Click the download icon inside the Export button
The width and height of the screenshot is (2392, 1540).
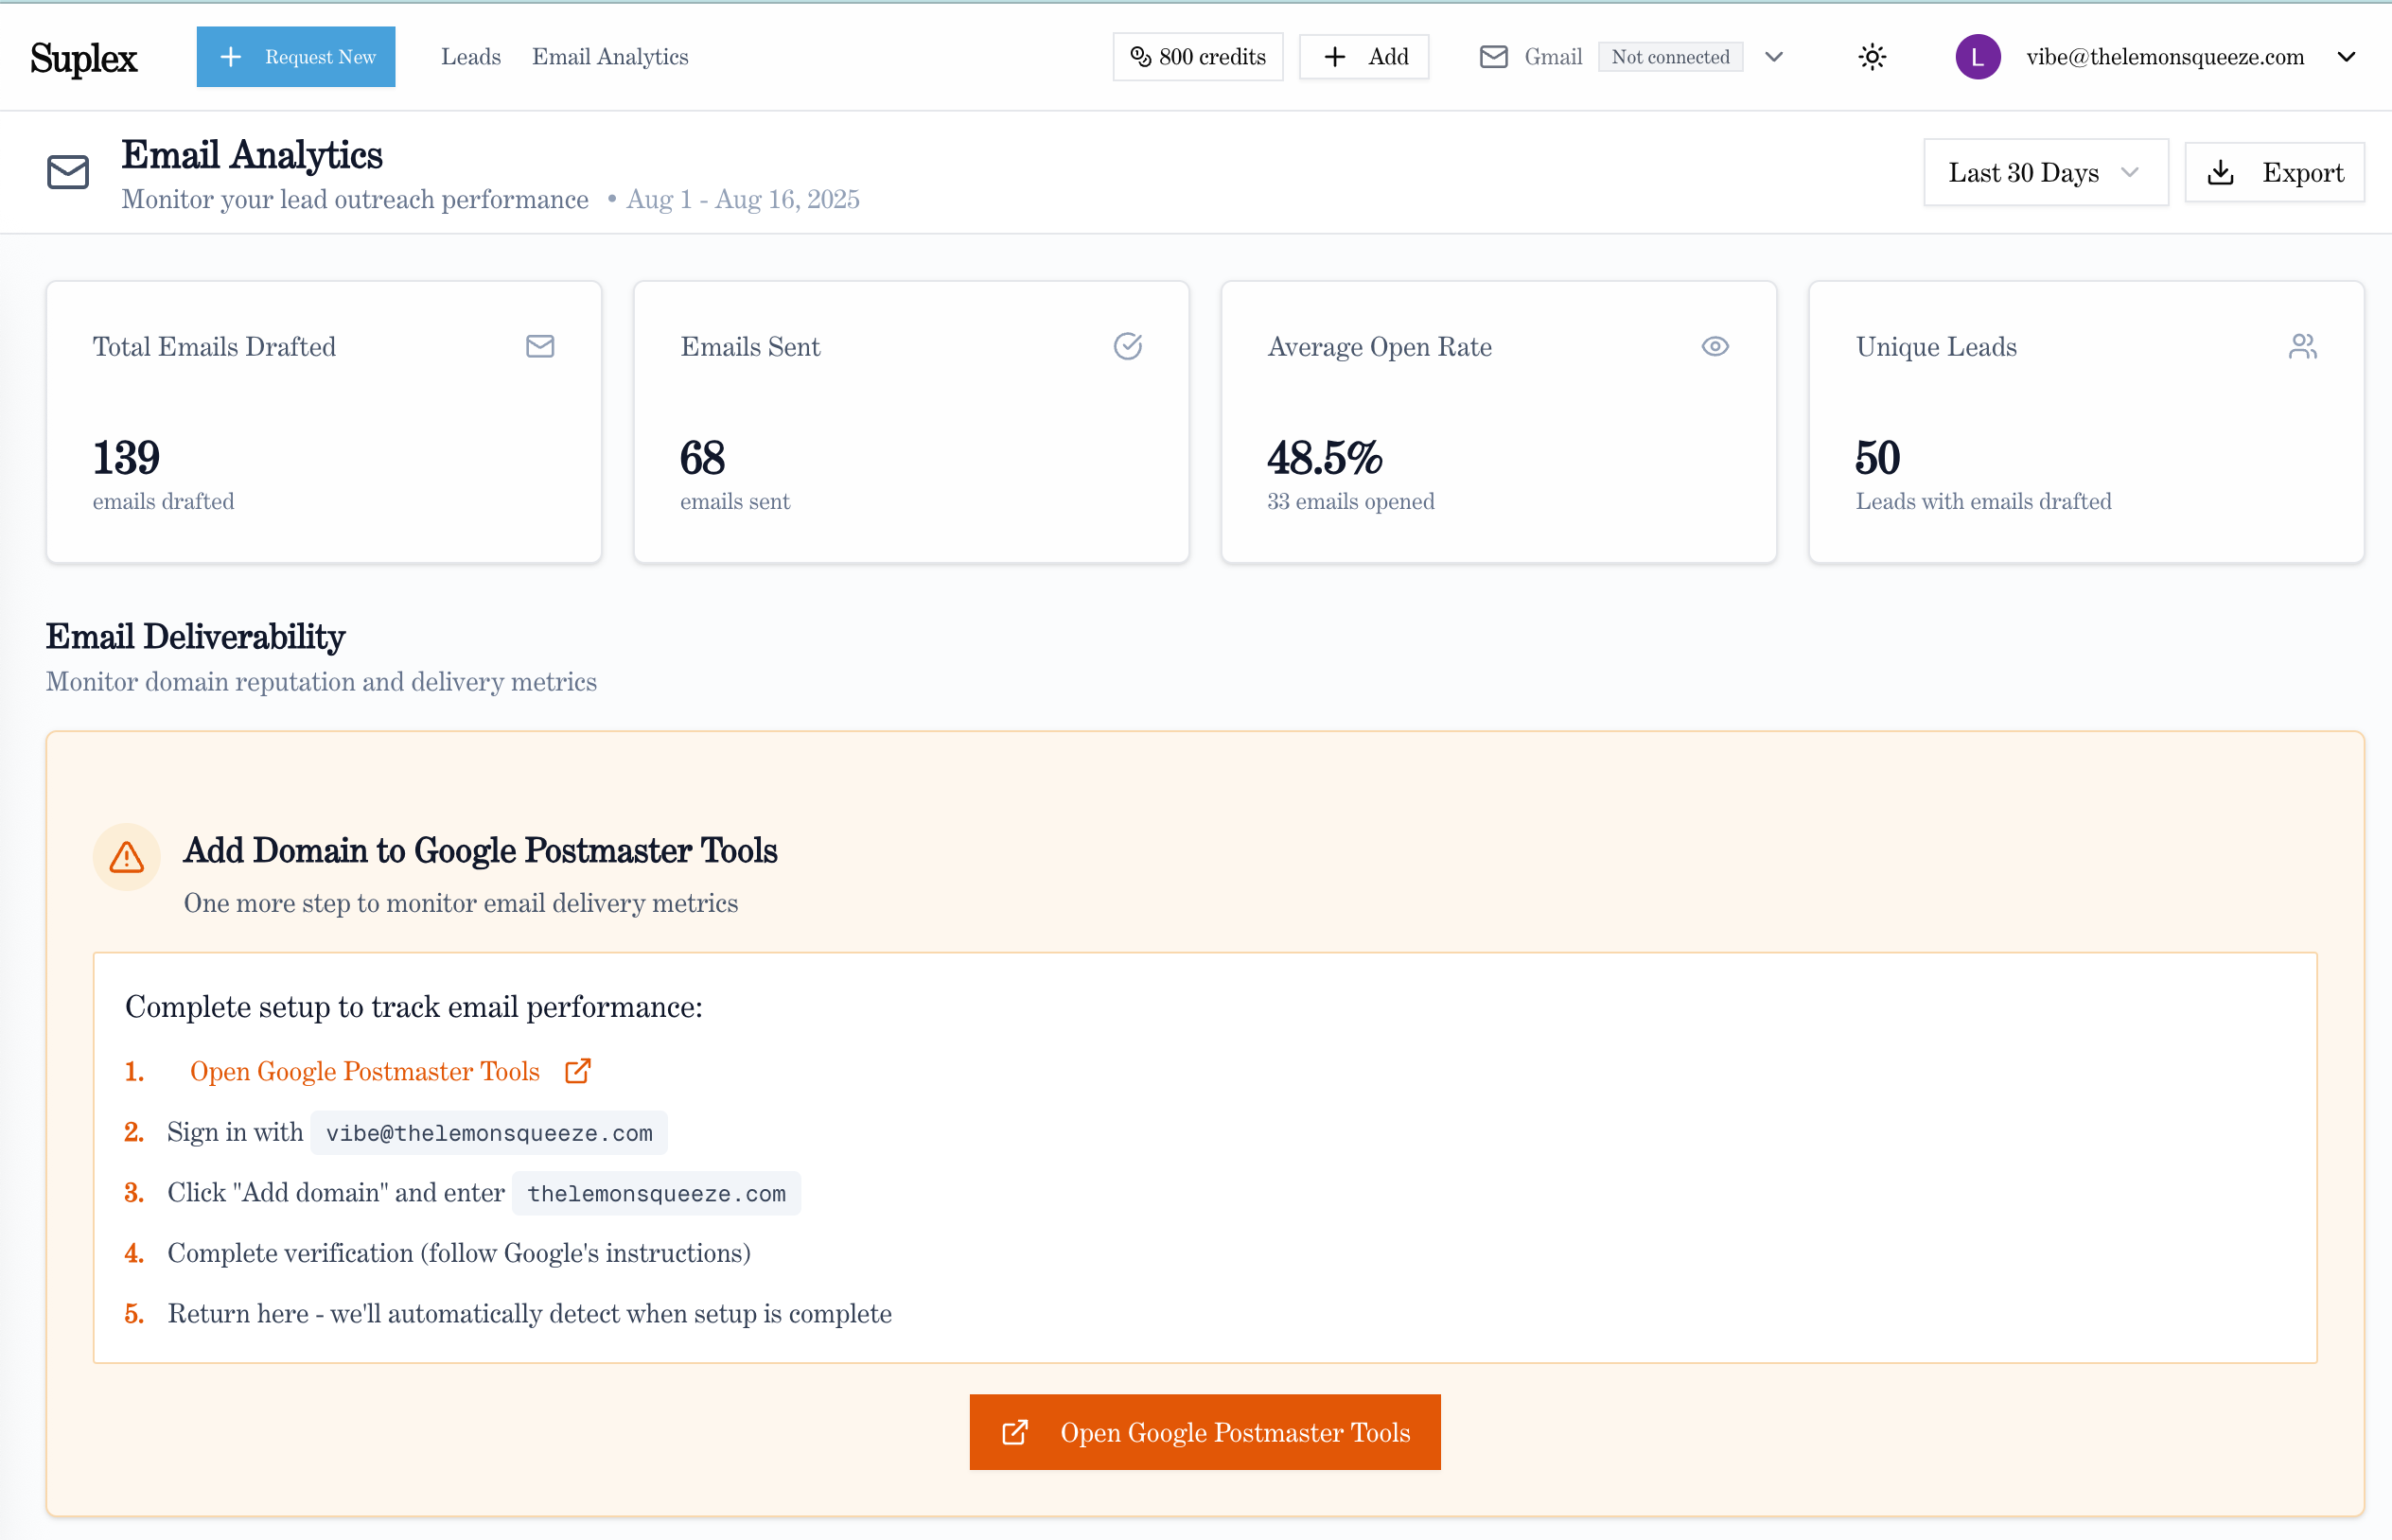click(2222, 172)
